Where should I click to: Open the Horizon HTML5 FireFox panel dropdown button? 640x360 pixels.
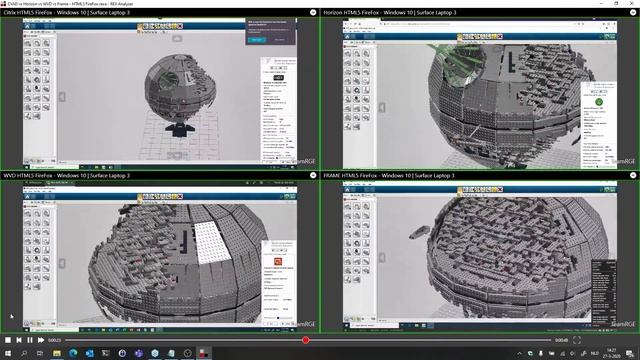[633, 13]
